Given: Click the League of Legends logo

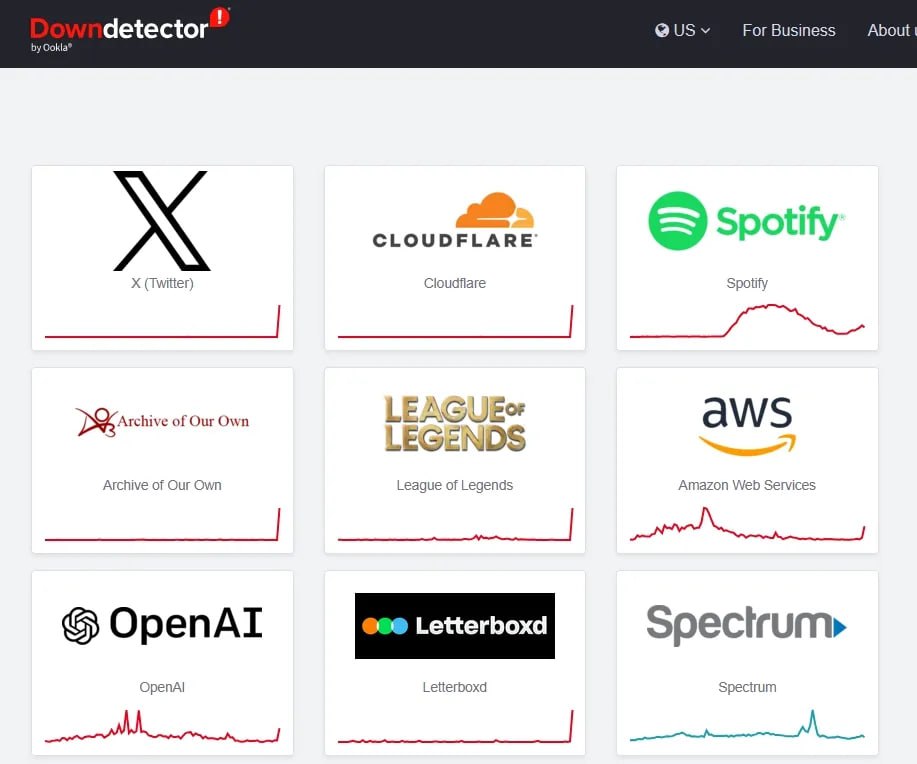Looking at the screenshot, I should pos(454,424).
